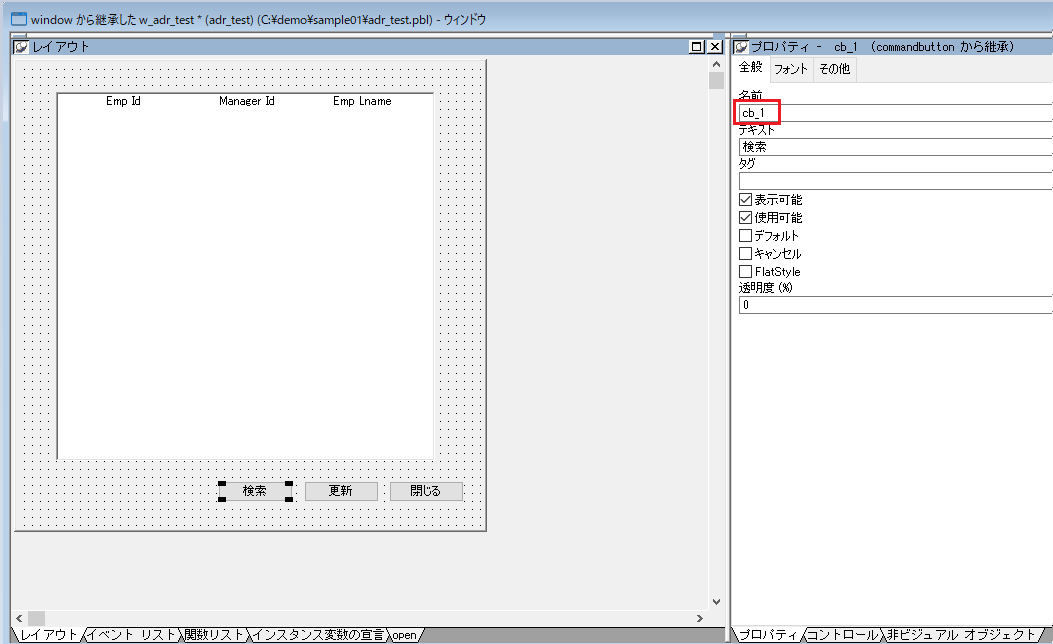Screen dimensions: 1053x644
Task: Select the 閉じる button in the layout
Action: (426, 491)
